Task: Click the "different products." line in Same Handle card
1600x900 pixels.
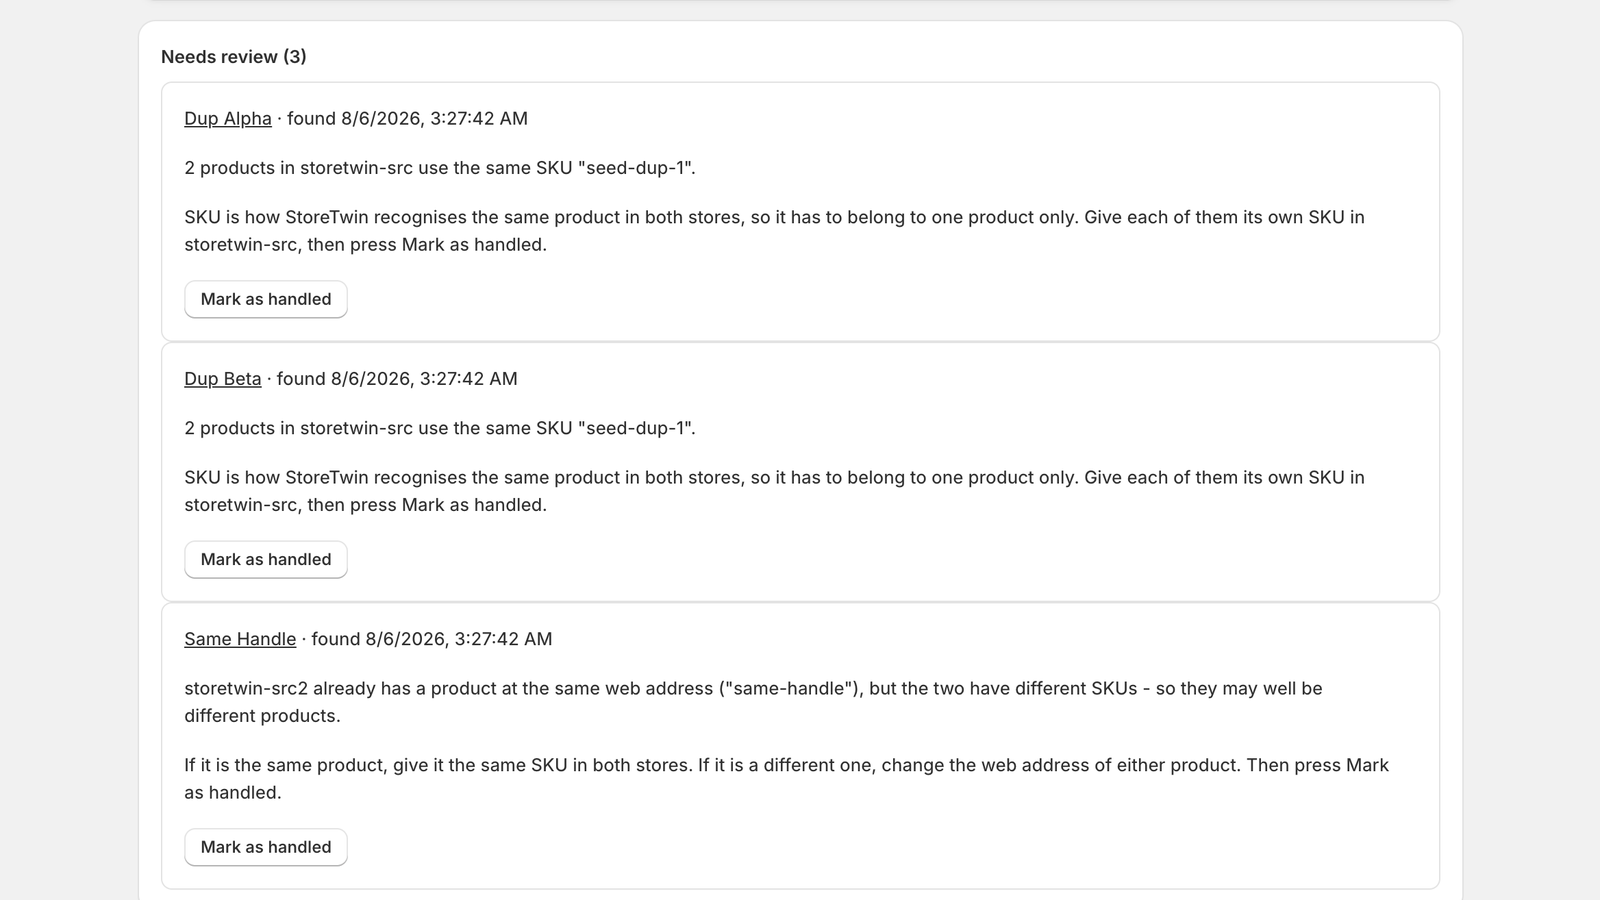Action: 262,716
